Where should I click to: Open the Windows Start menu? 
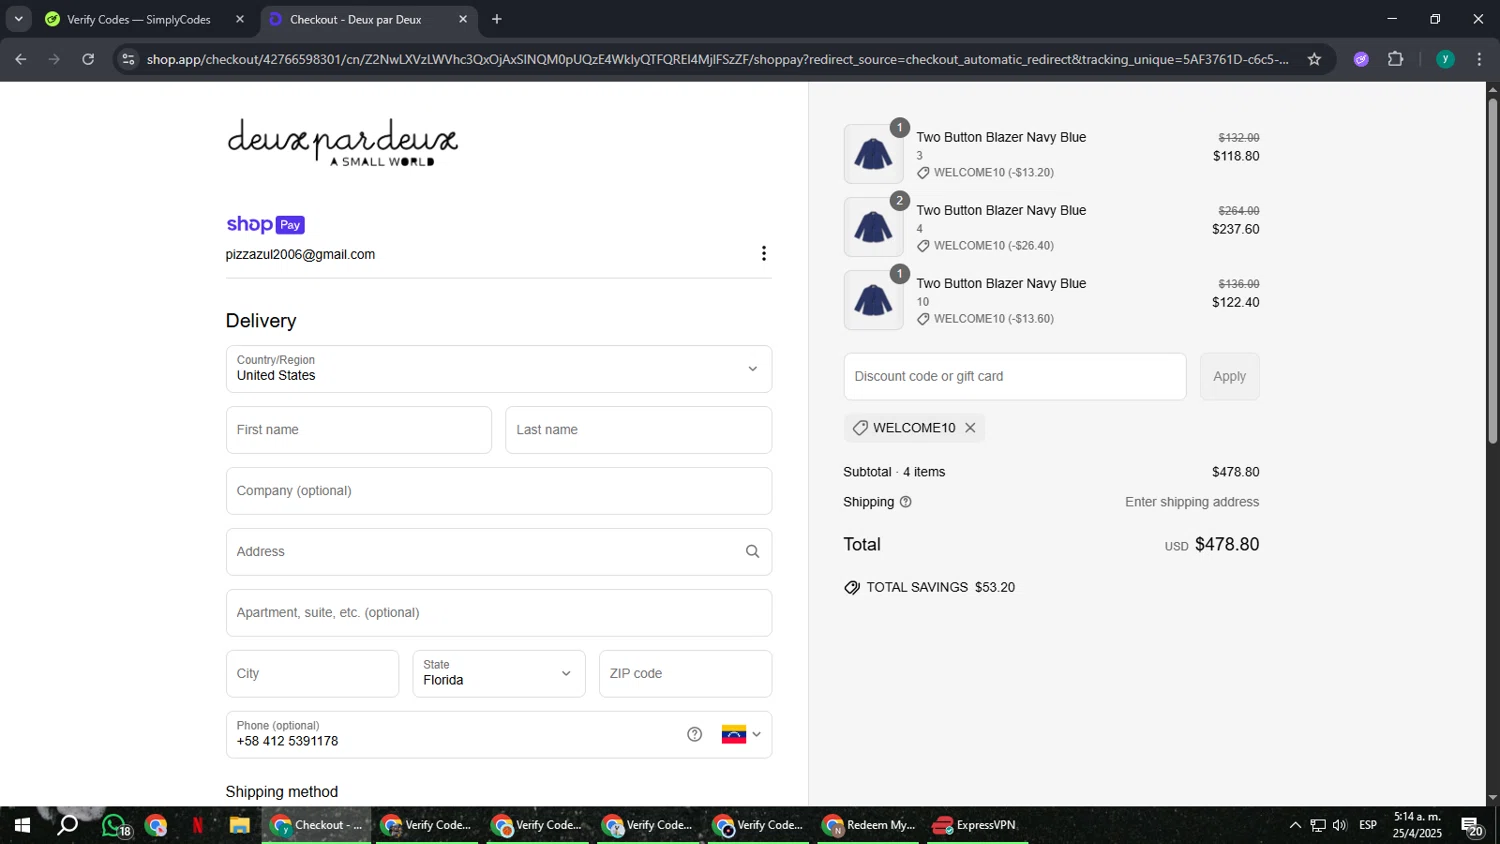[22, 826]
